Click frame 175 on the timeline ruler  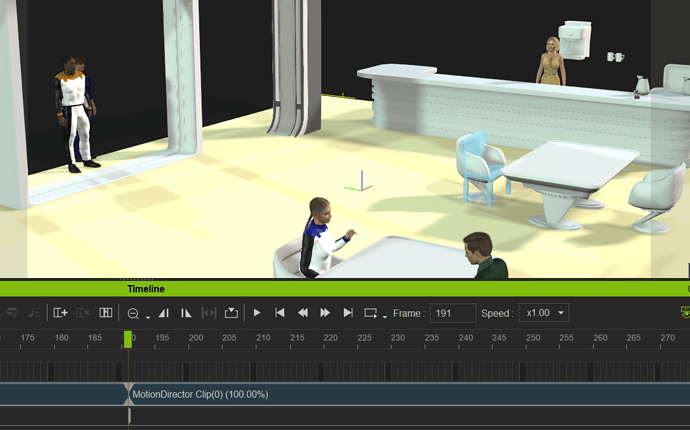(27, 338)
